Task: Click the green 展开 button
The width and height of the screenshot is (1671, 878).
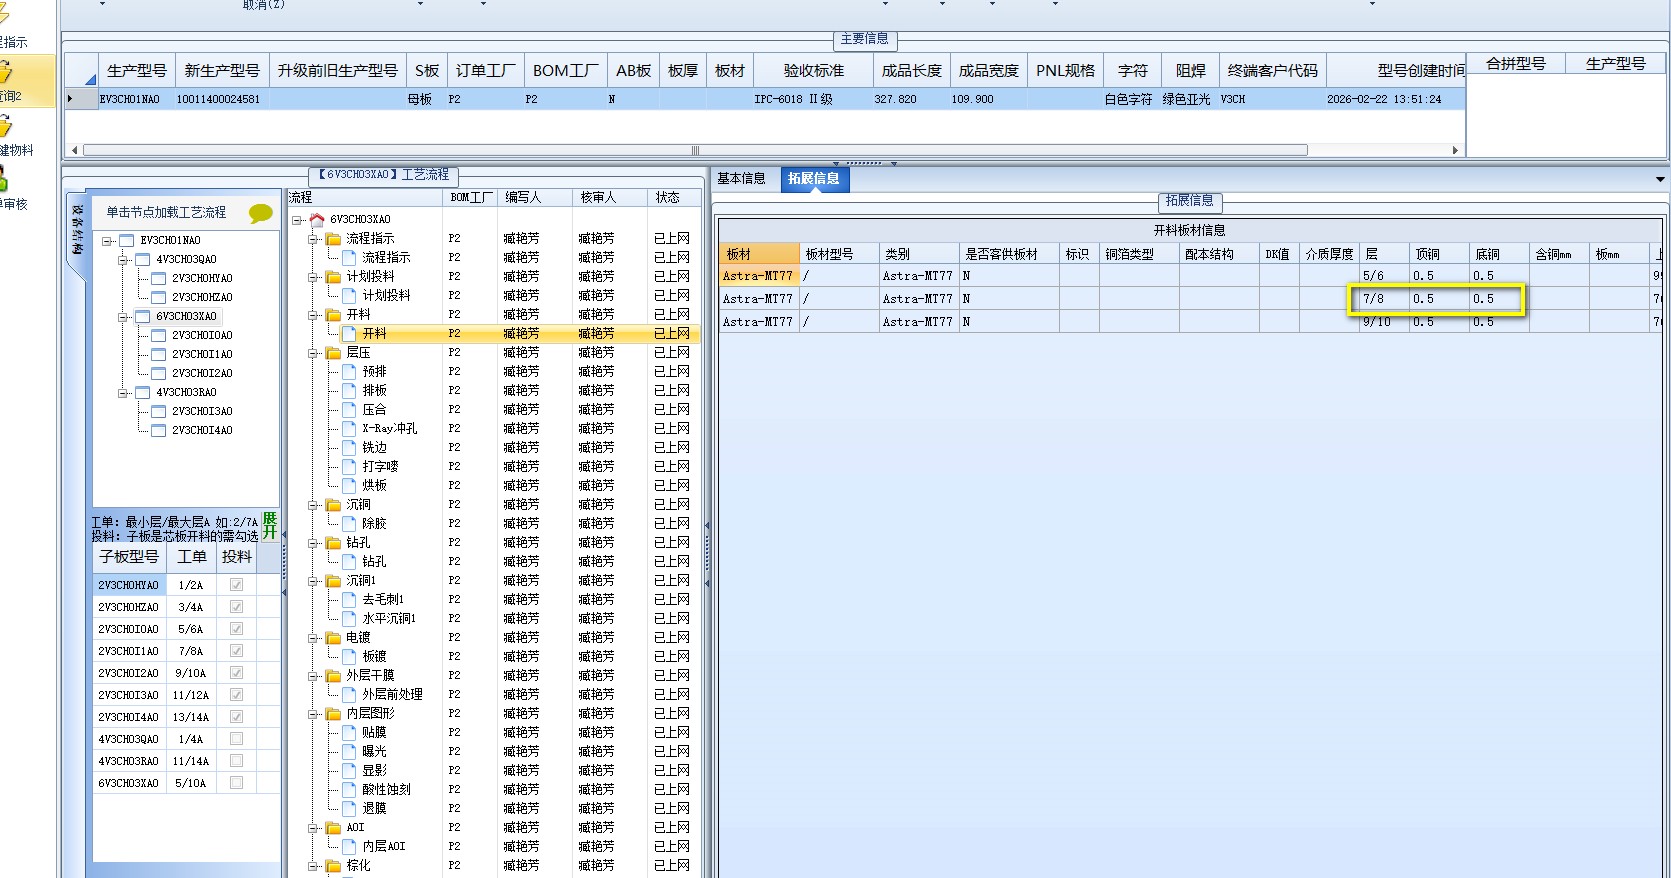Action: pos(269,525)
